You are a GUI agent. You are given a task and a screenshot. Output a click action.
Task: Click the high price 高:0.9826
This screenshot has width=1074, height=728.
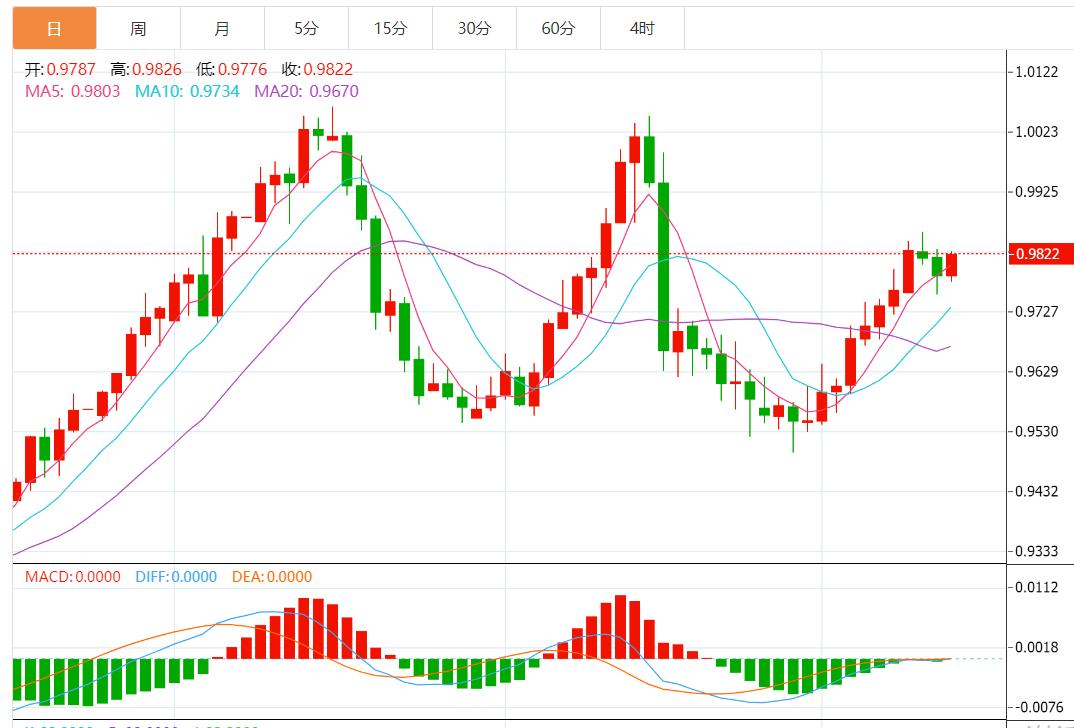click(x=146, y=69)
